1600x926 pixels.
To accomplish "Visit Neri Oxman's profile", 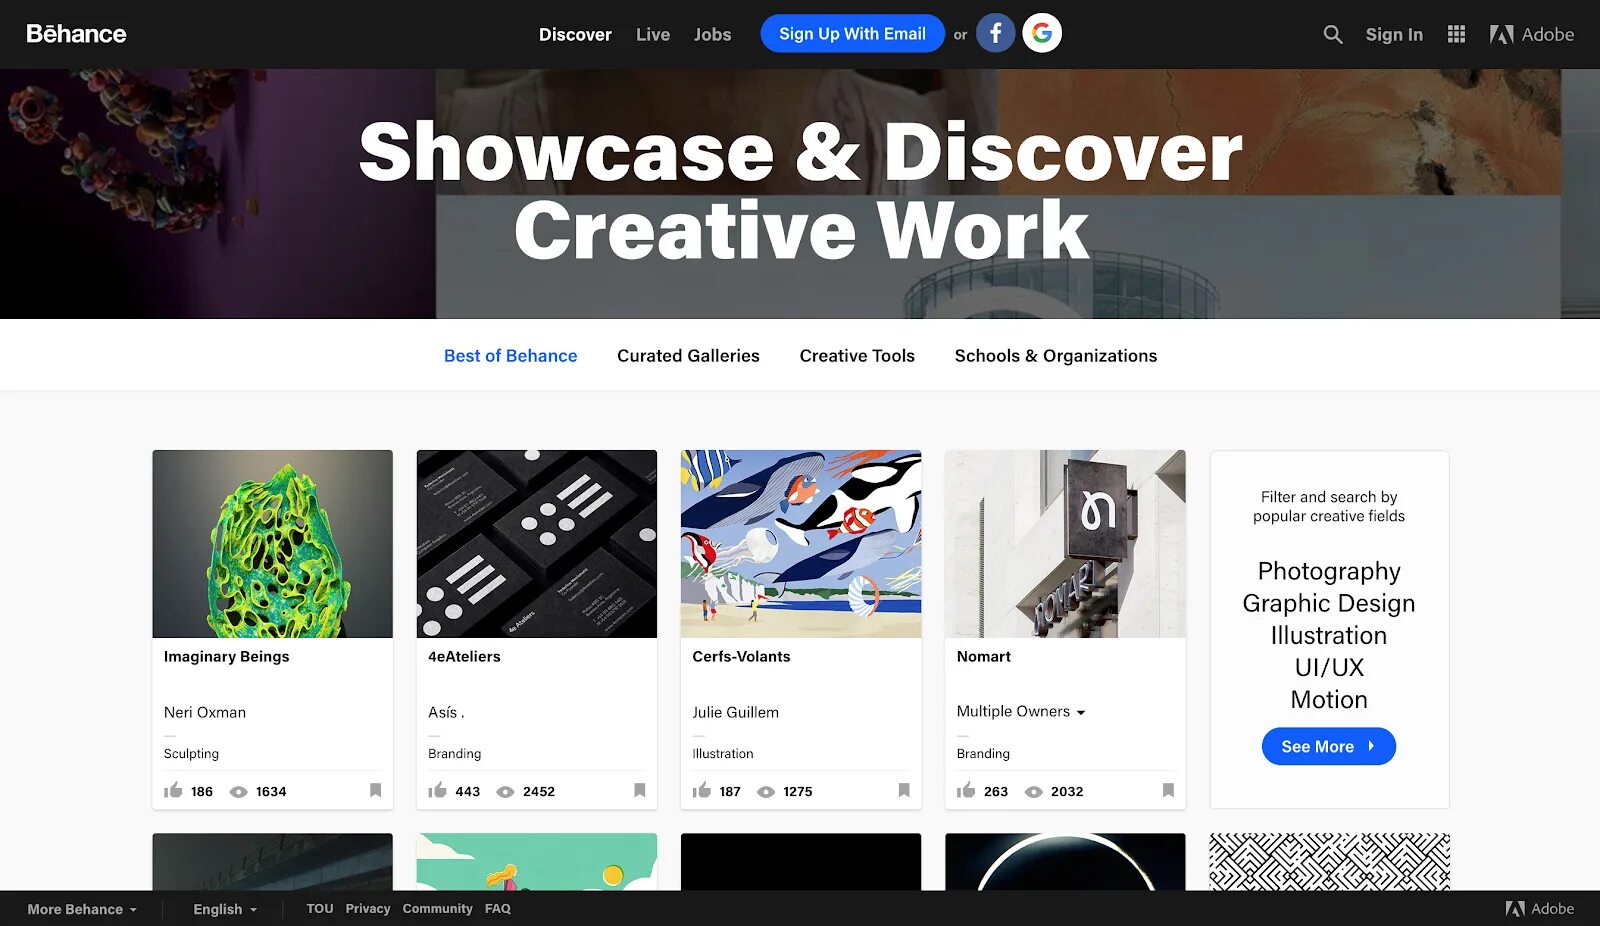I will point(205,712).
